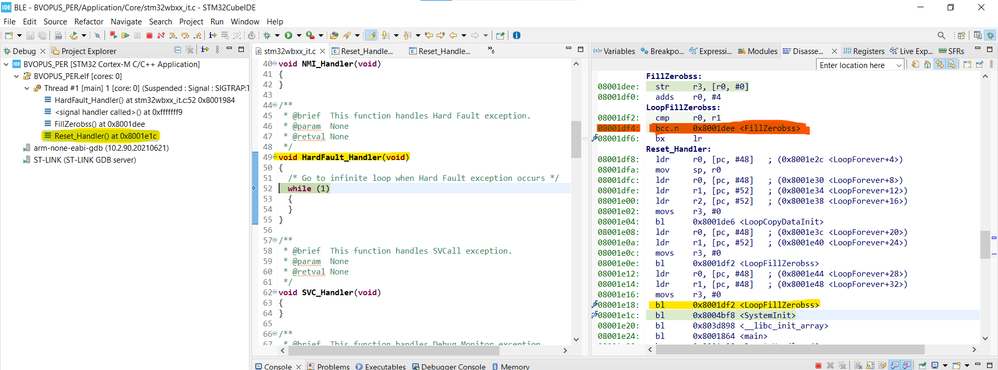Click the Debug bug icon in toolbar
This screenshot has width=998, height=370.
pos(266,35)
